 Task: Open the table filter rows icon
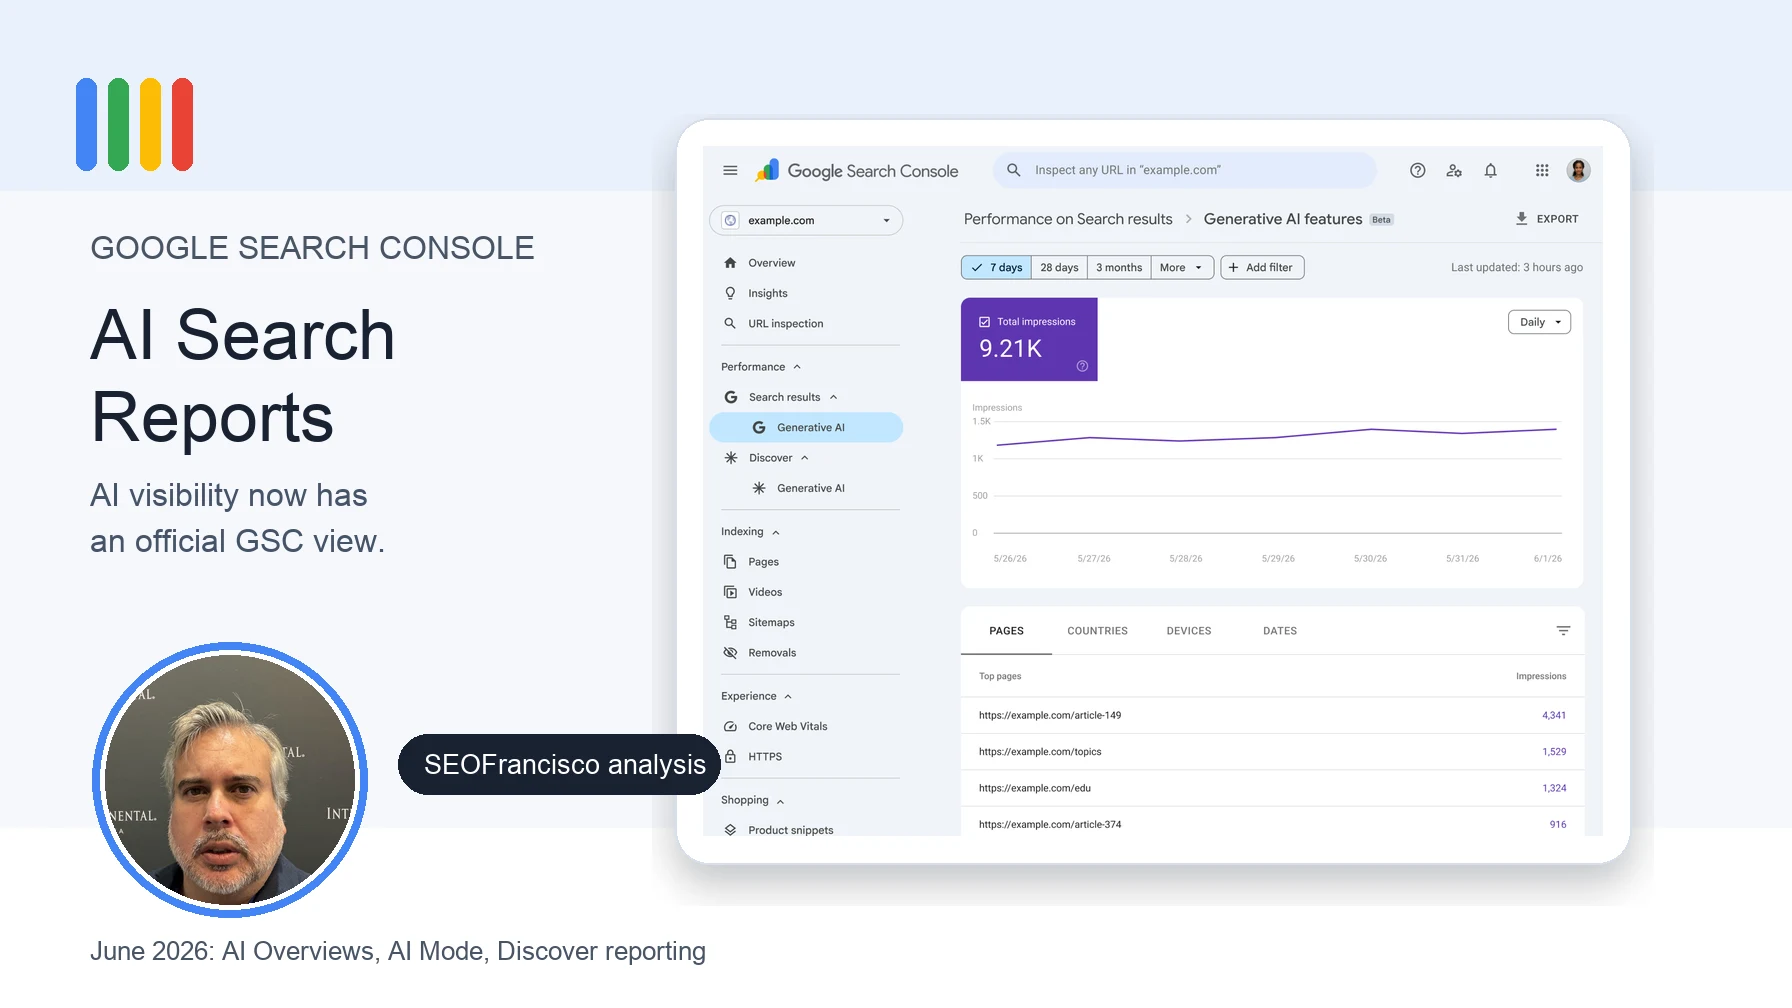(1563, 631)
